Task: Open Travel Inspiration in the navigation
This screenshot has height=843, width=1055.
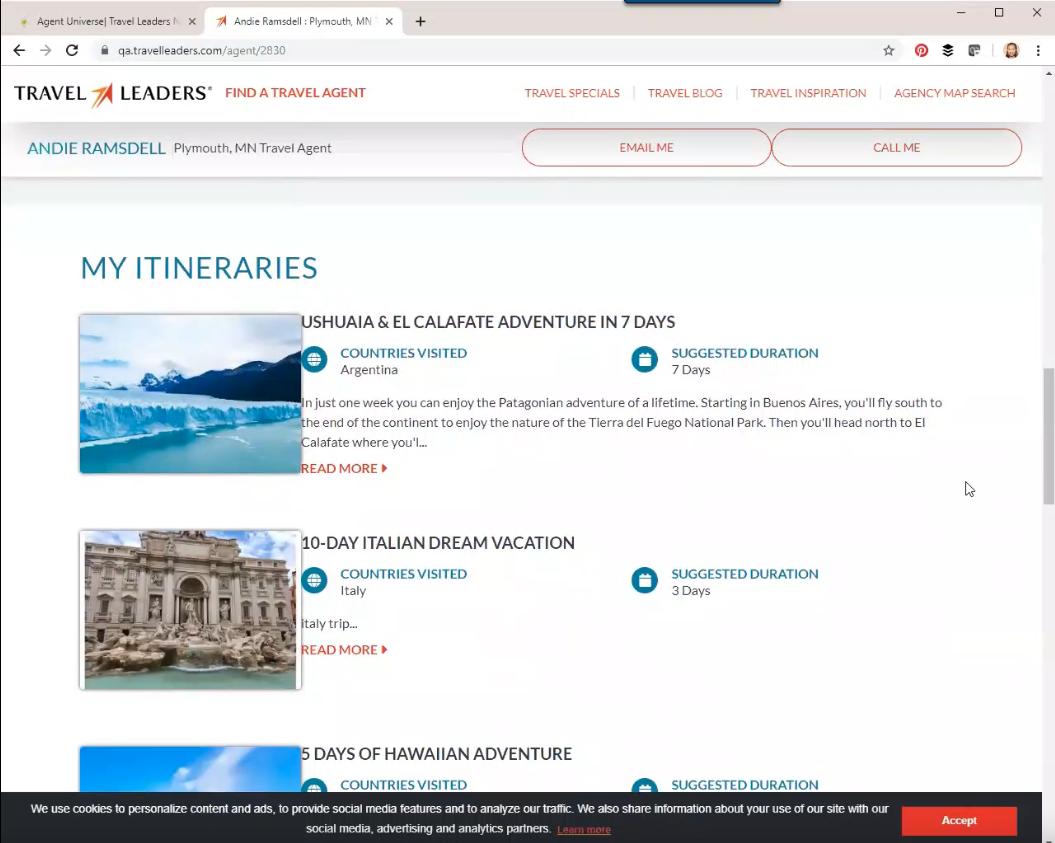Action: tap(808, 93)
